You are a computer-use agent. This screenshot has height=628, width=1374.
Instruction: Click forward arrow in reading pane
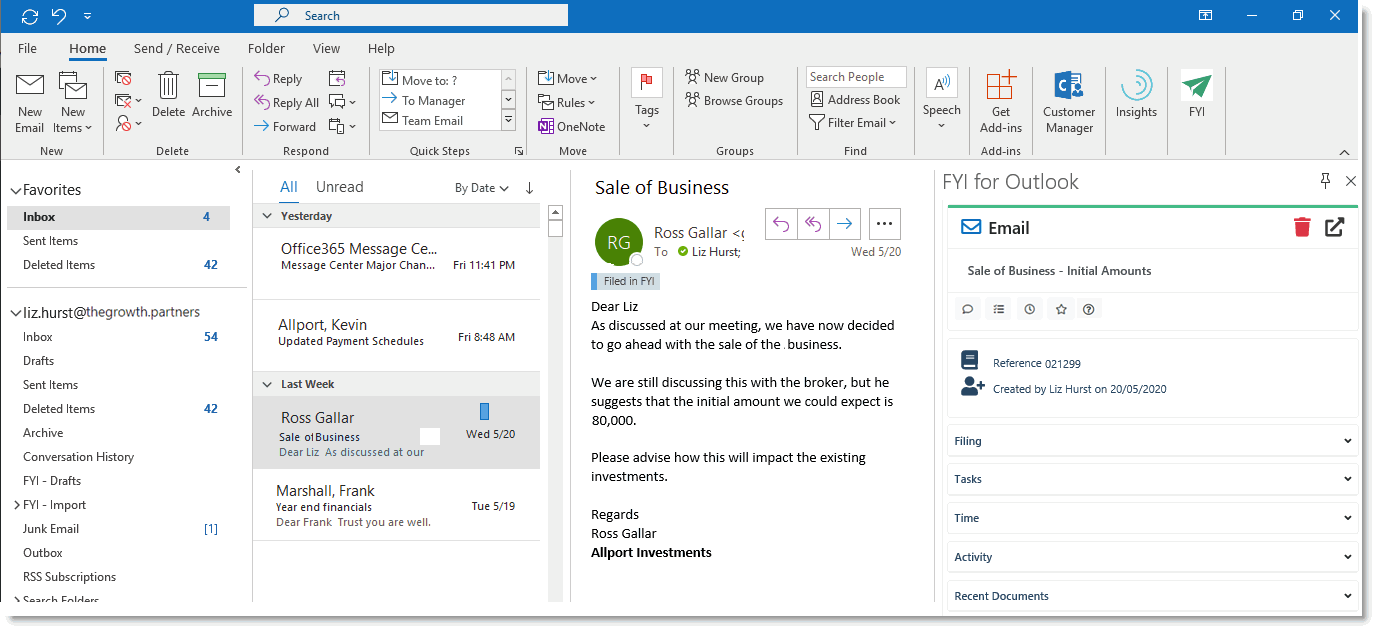coord(845,224)
